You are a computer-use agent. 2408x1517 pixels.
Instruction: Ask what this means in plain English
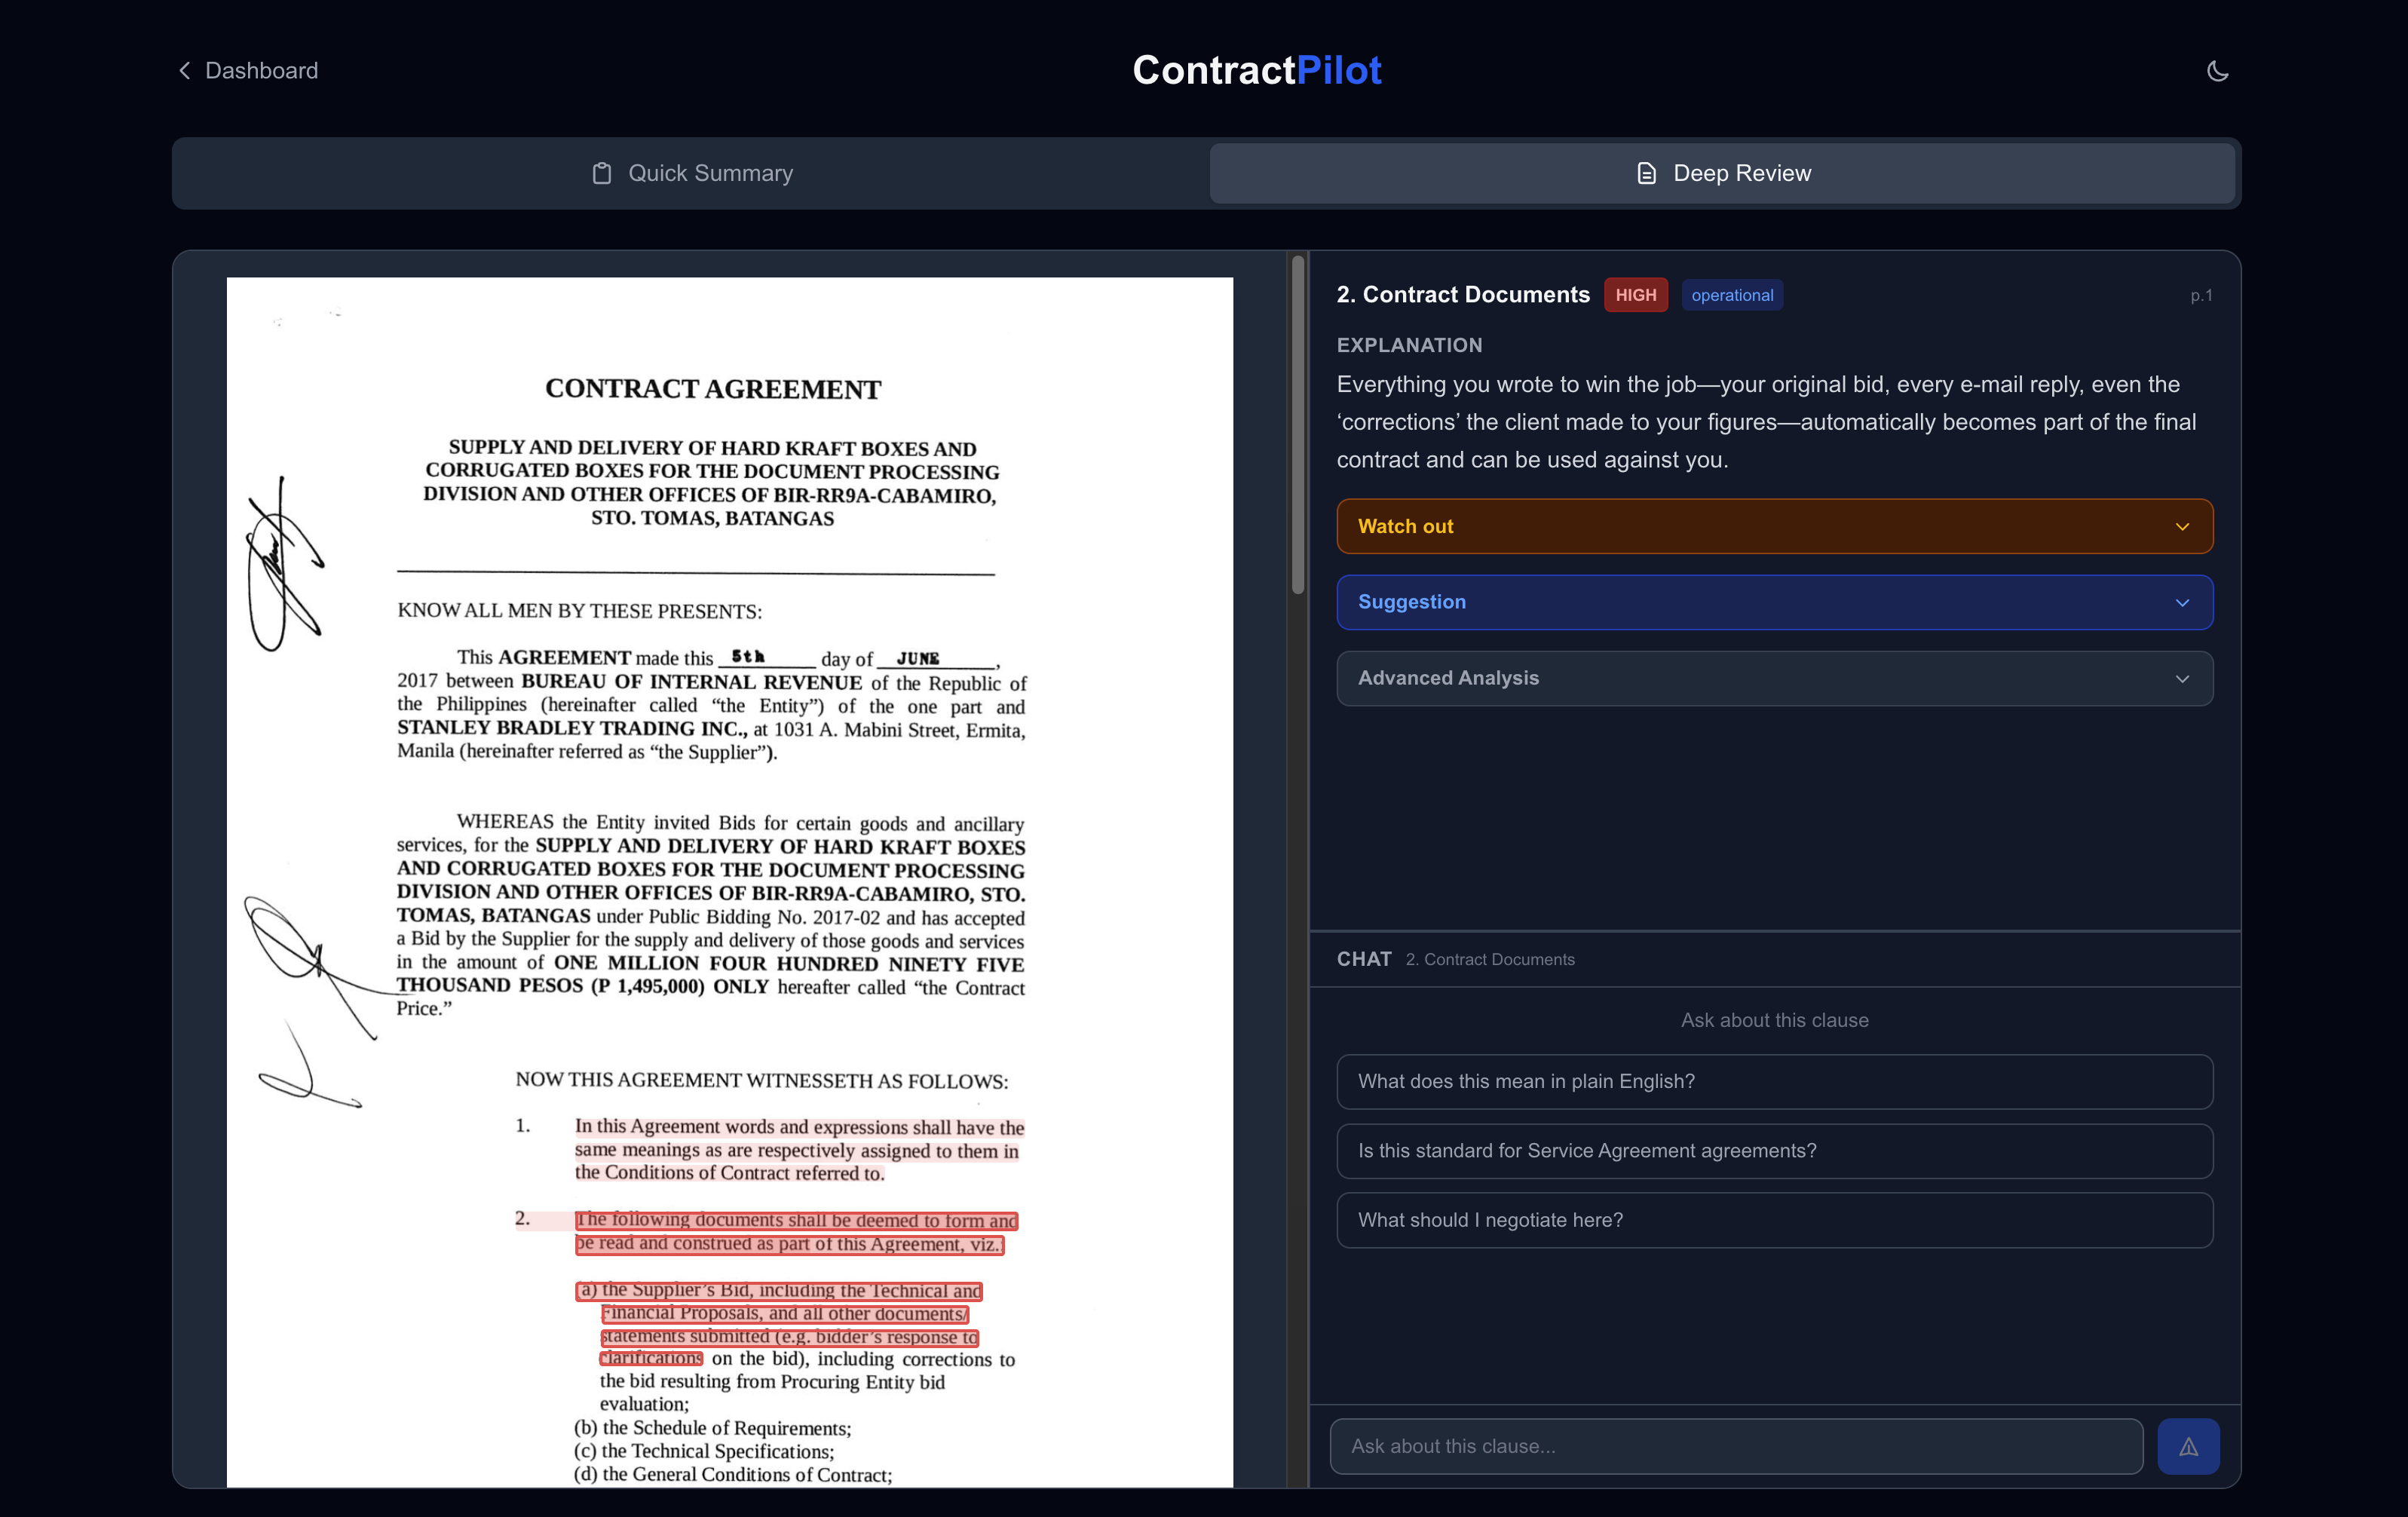coord(1773,1082)
